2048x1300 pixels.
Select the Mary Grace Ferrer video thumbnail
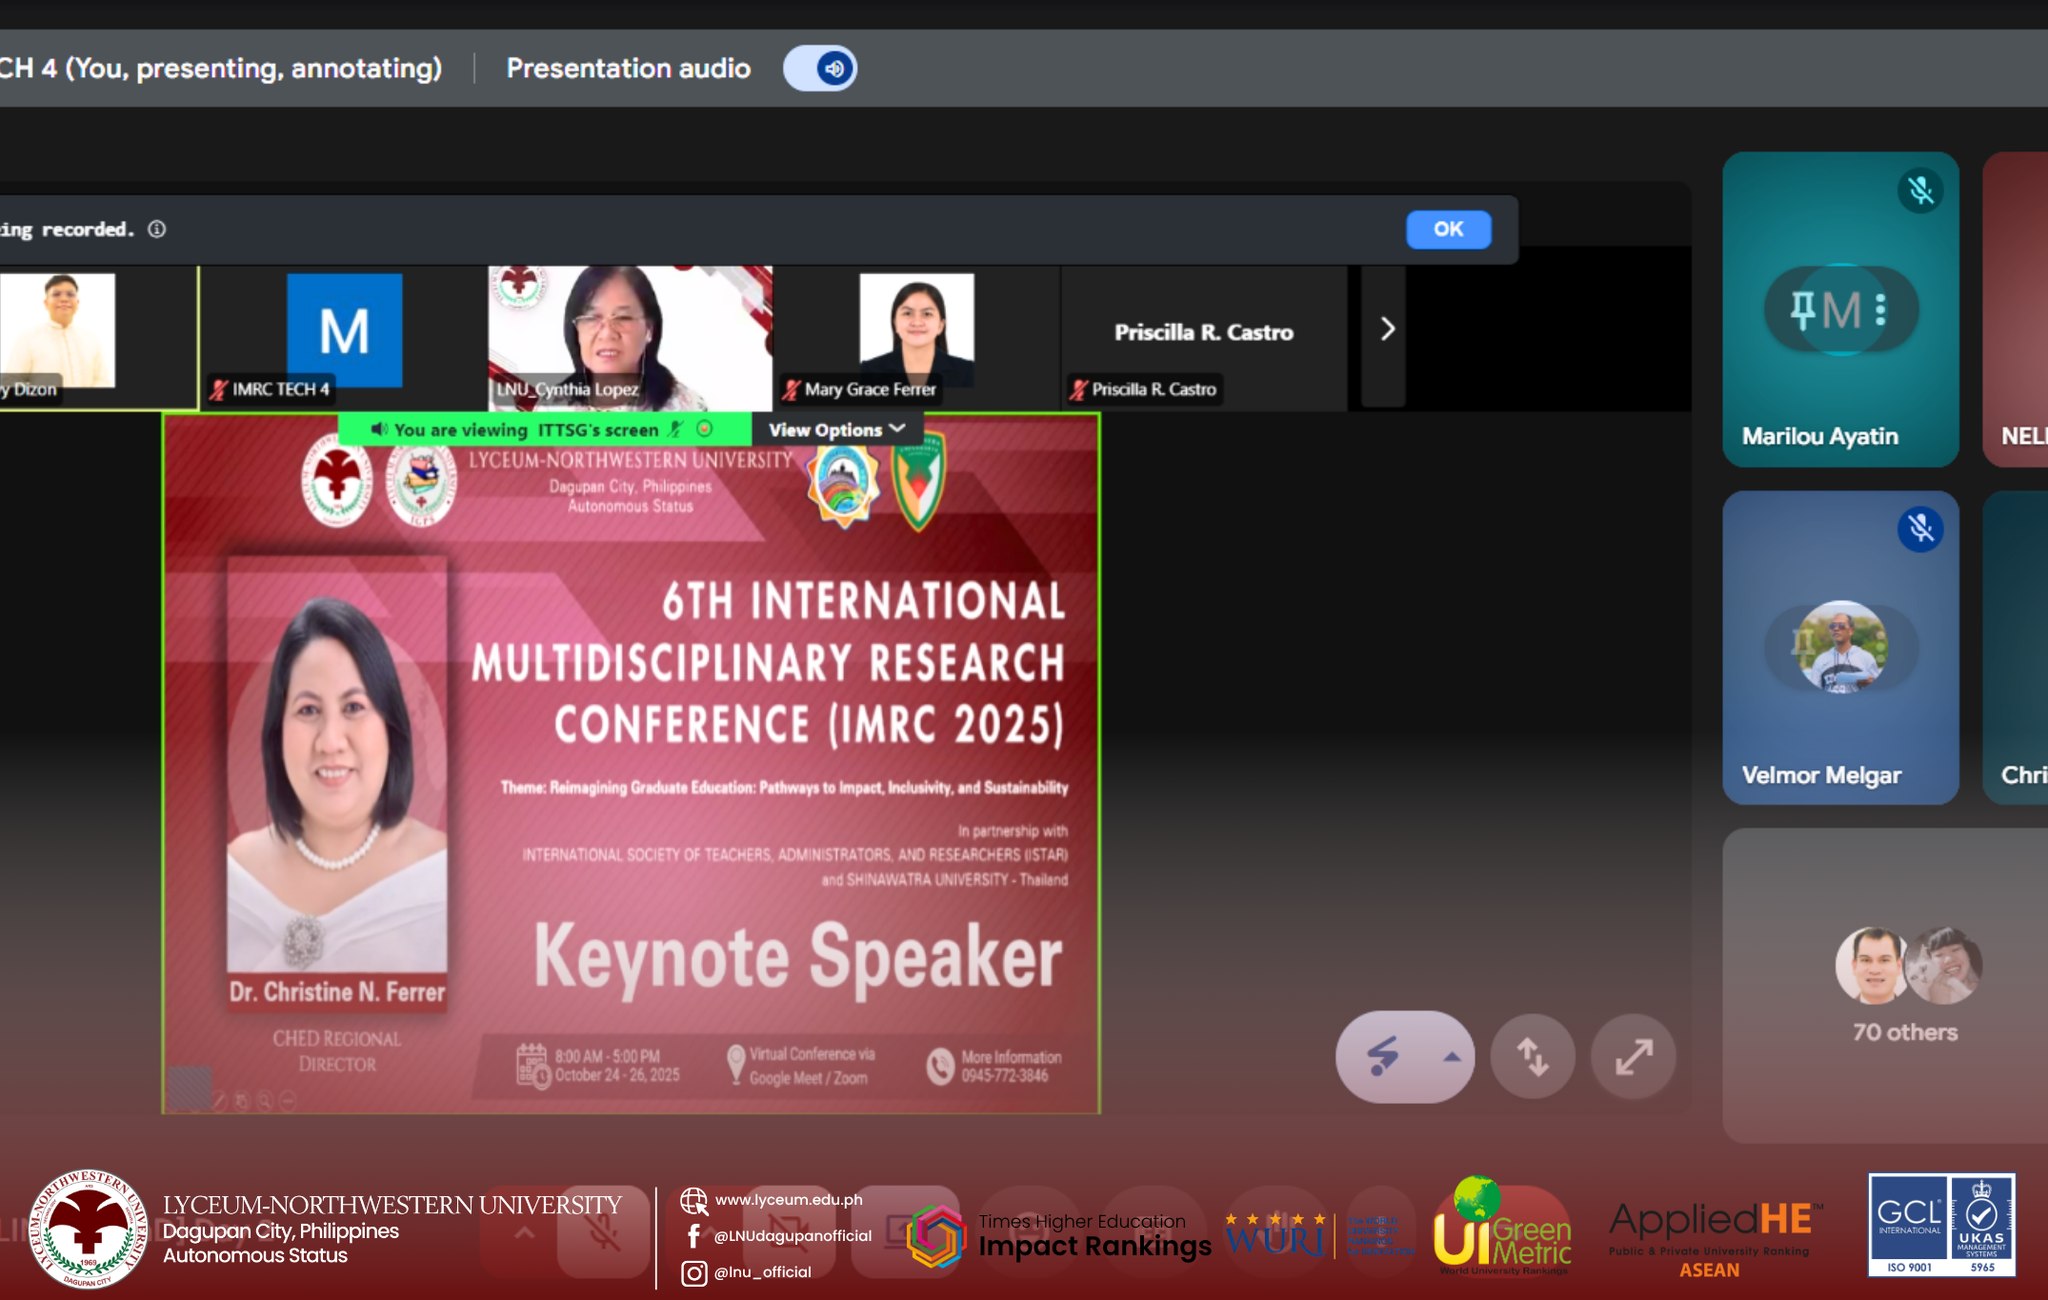coord(916,333)
